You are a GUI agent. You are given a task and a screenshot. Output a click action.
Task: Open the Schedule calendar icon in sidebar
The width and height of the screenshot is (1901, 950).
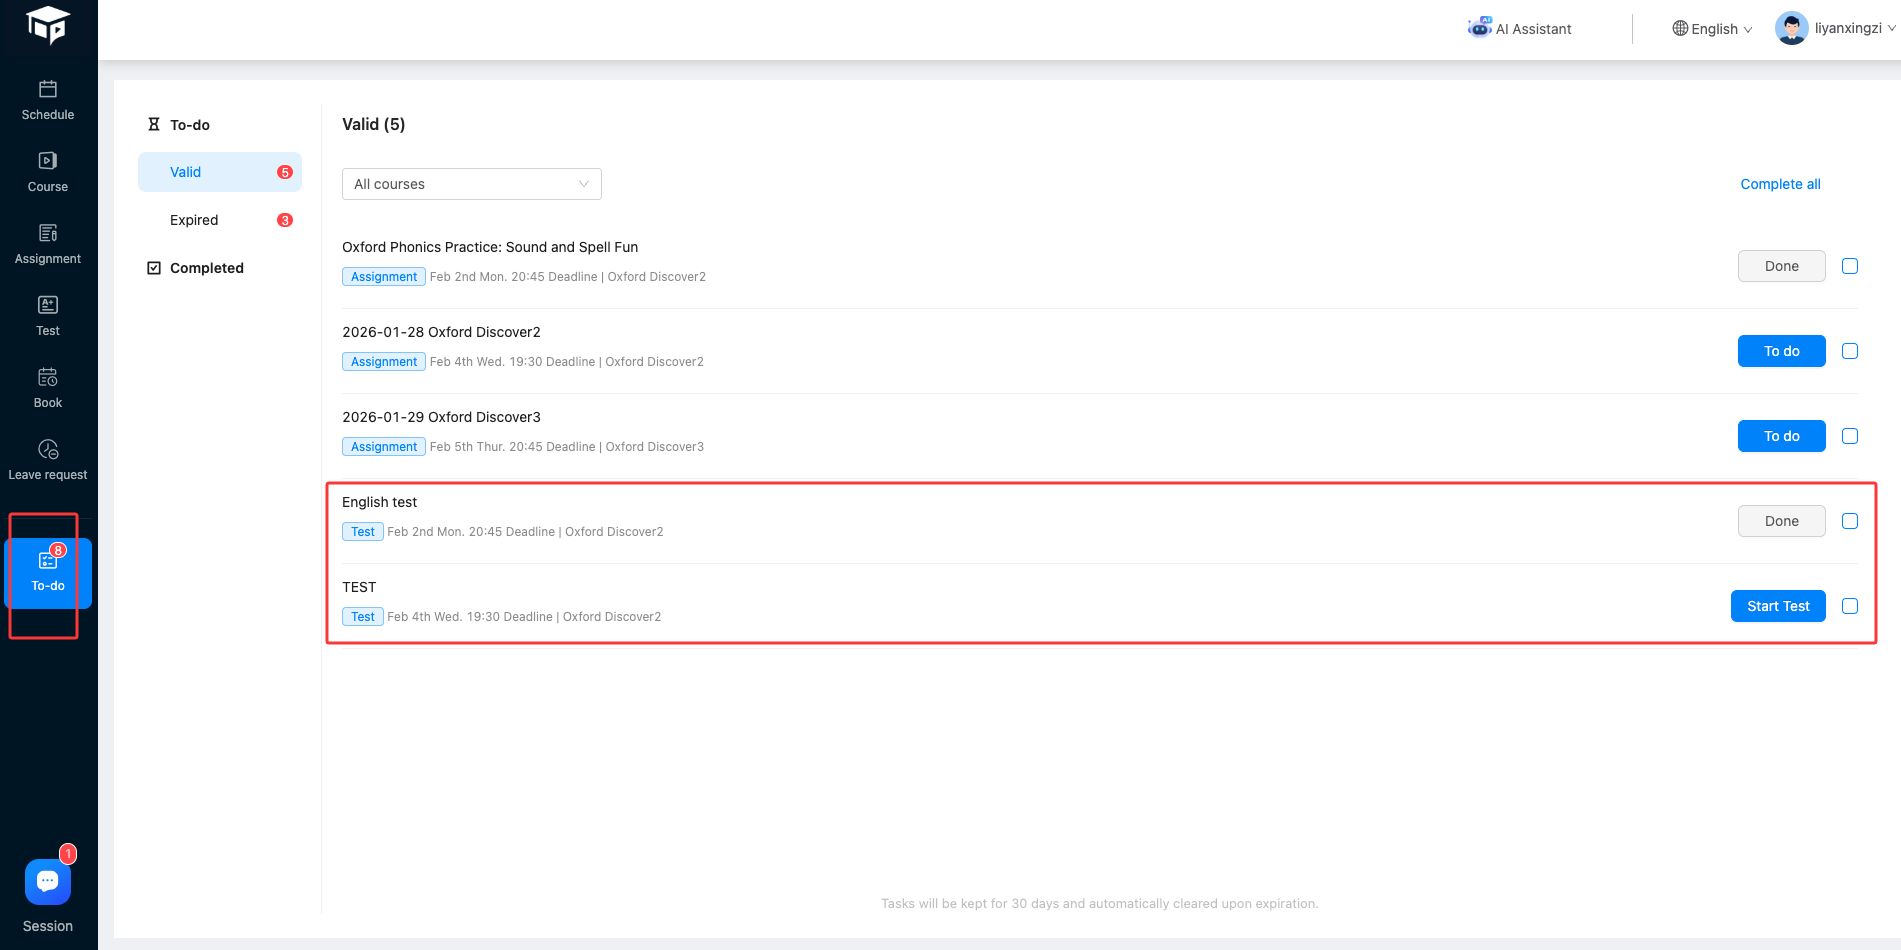48,90
